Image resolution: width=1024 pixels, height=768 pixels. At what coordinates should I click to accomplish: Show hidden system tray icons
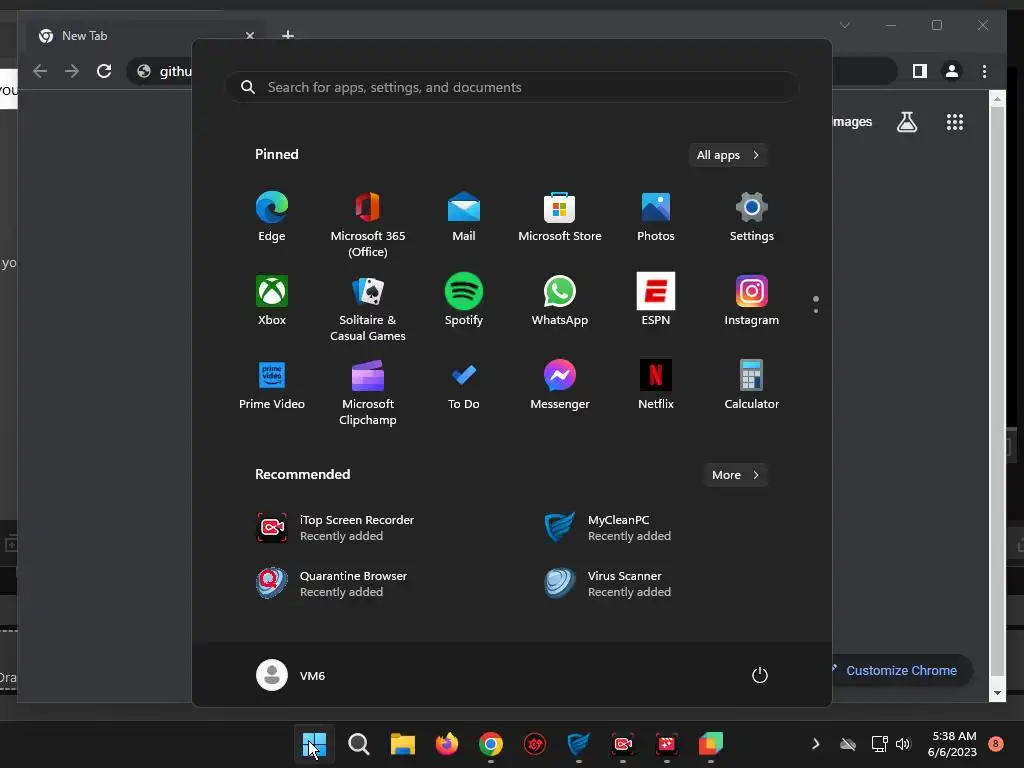click(816, 744)
